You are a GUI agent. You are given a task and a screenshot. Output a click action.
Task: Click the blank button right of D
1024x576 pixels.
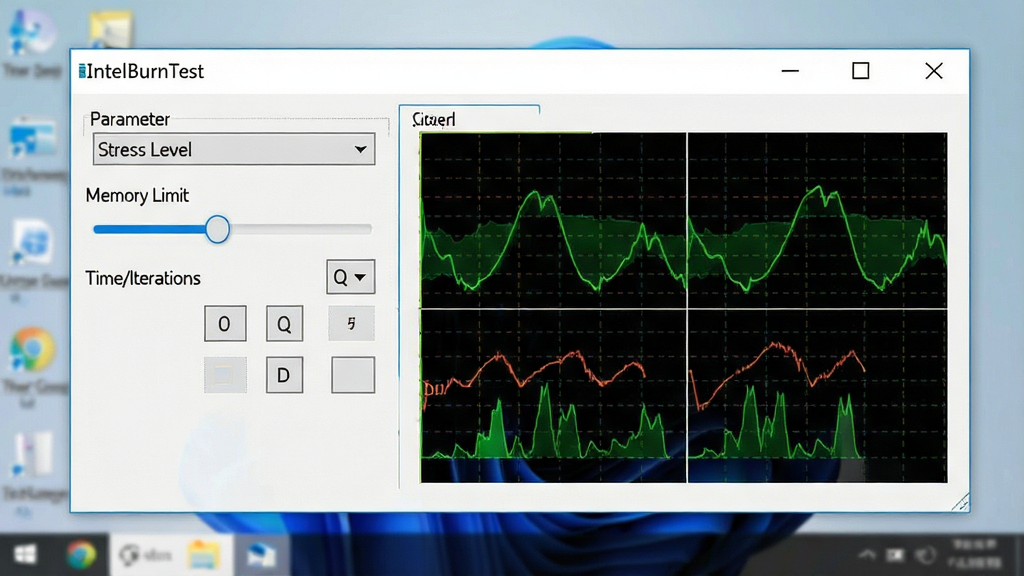[x=353, y=375]
